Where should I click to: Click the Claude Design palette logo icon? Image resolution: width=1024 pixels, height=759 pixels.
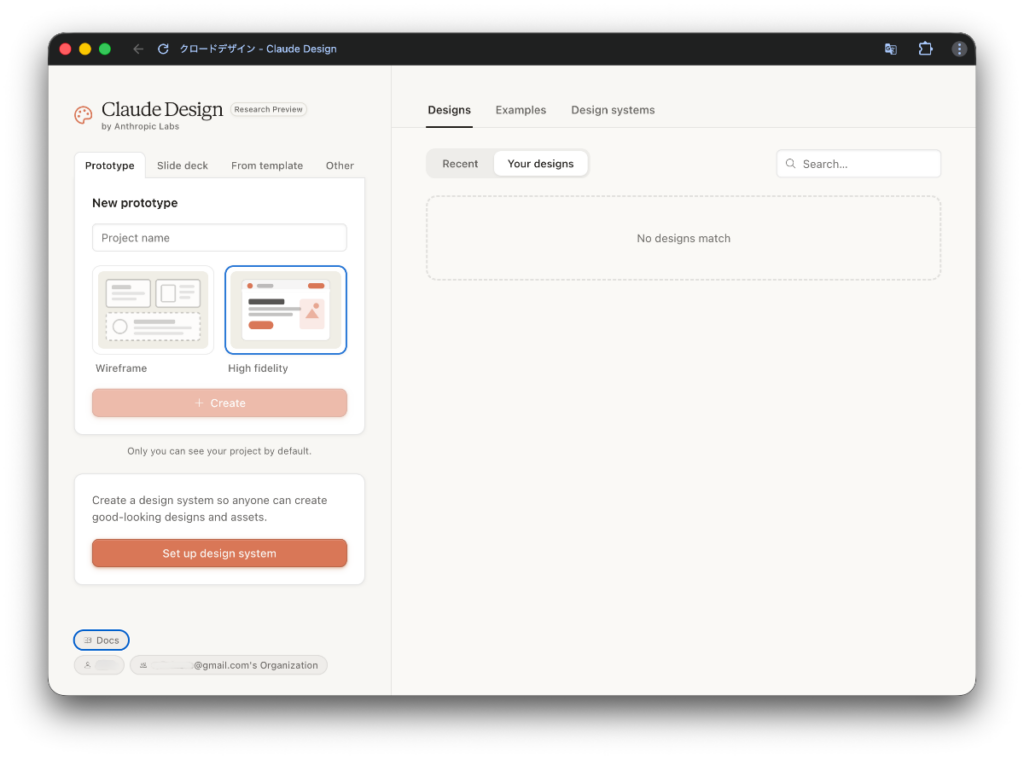[83, 116]
